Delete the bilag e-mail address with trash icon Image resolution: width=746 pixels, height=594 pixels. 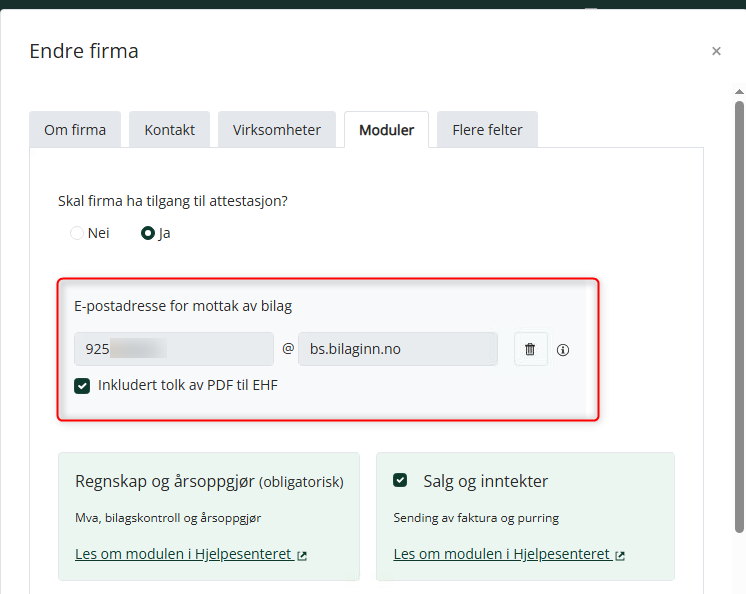pos(530,350)
